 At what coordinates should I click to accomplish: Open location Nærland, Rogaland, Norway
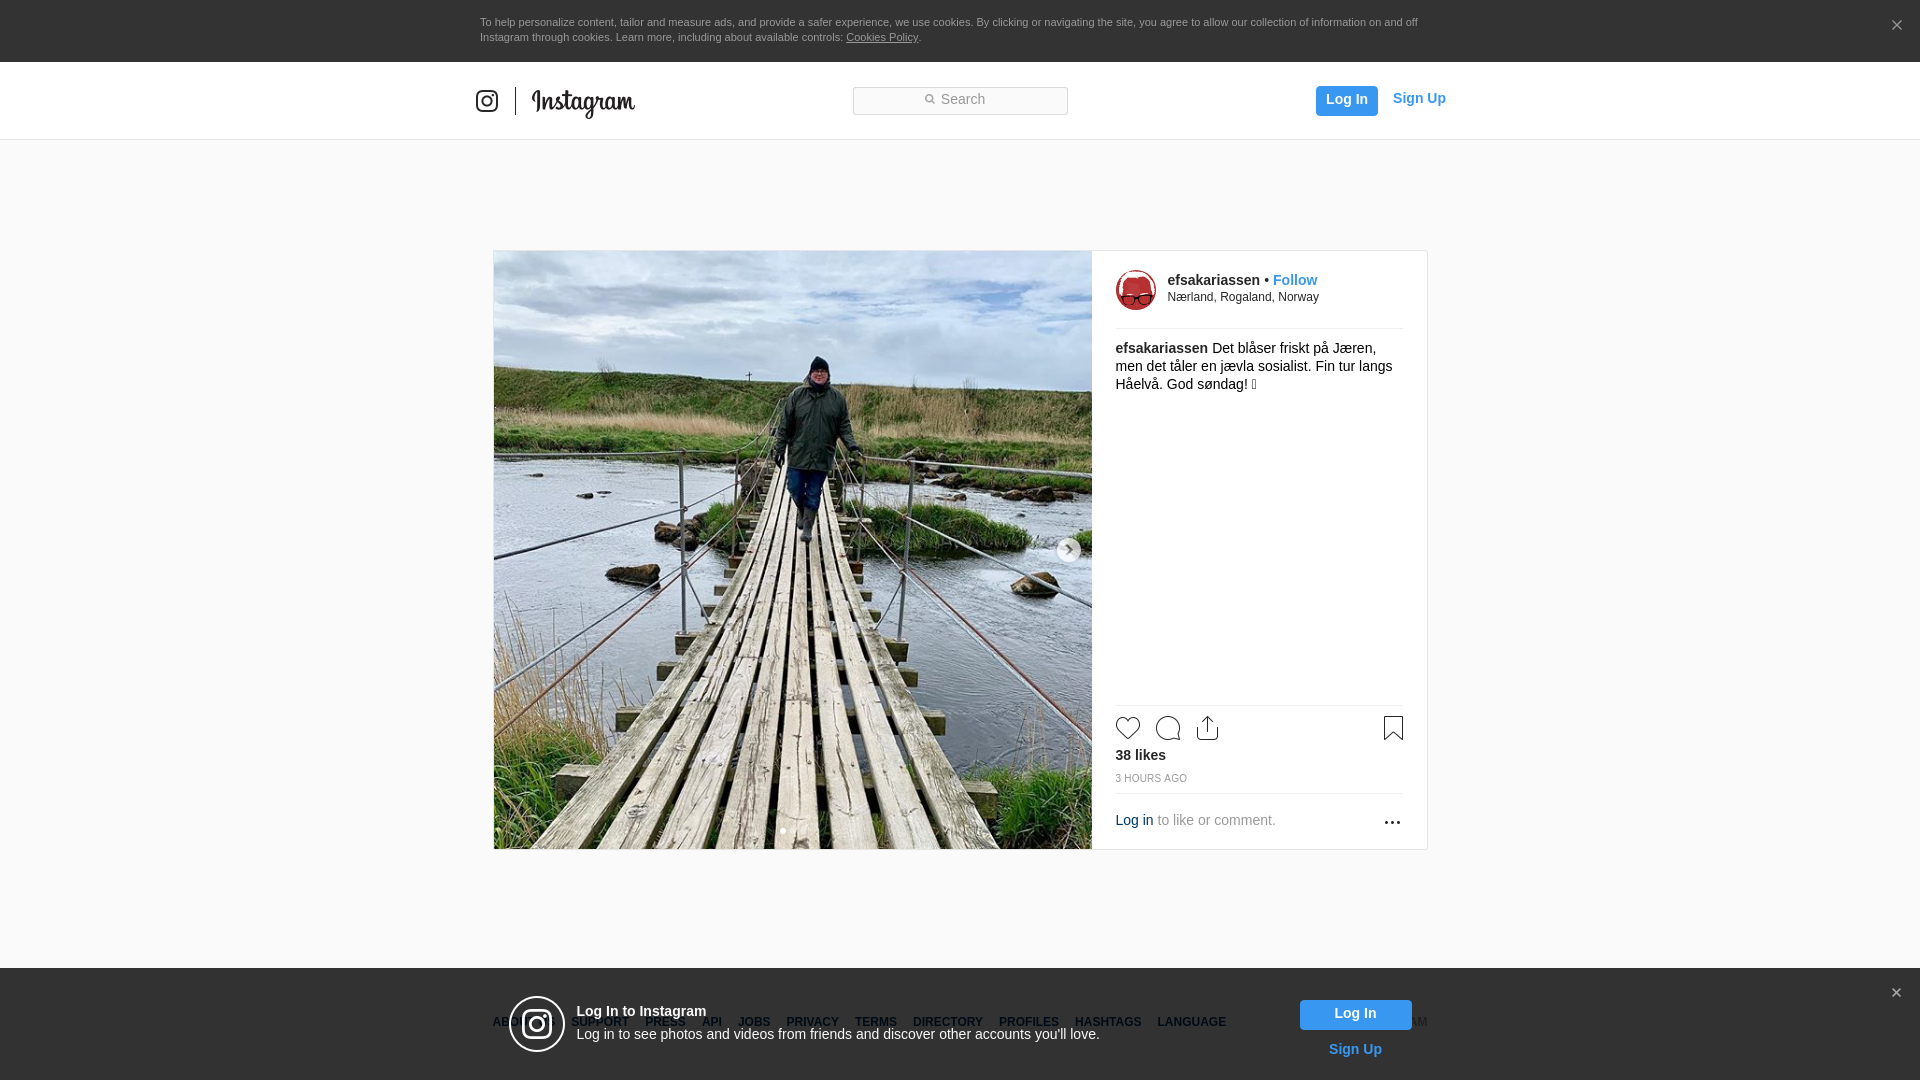pos(1242,297)
